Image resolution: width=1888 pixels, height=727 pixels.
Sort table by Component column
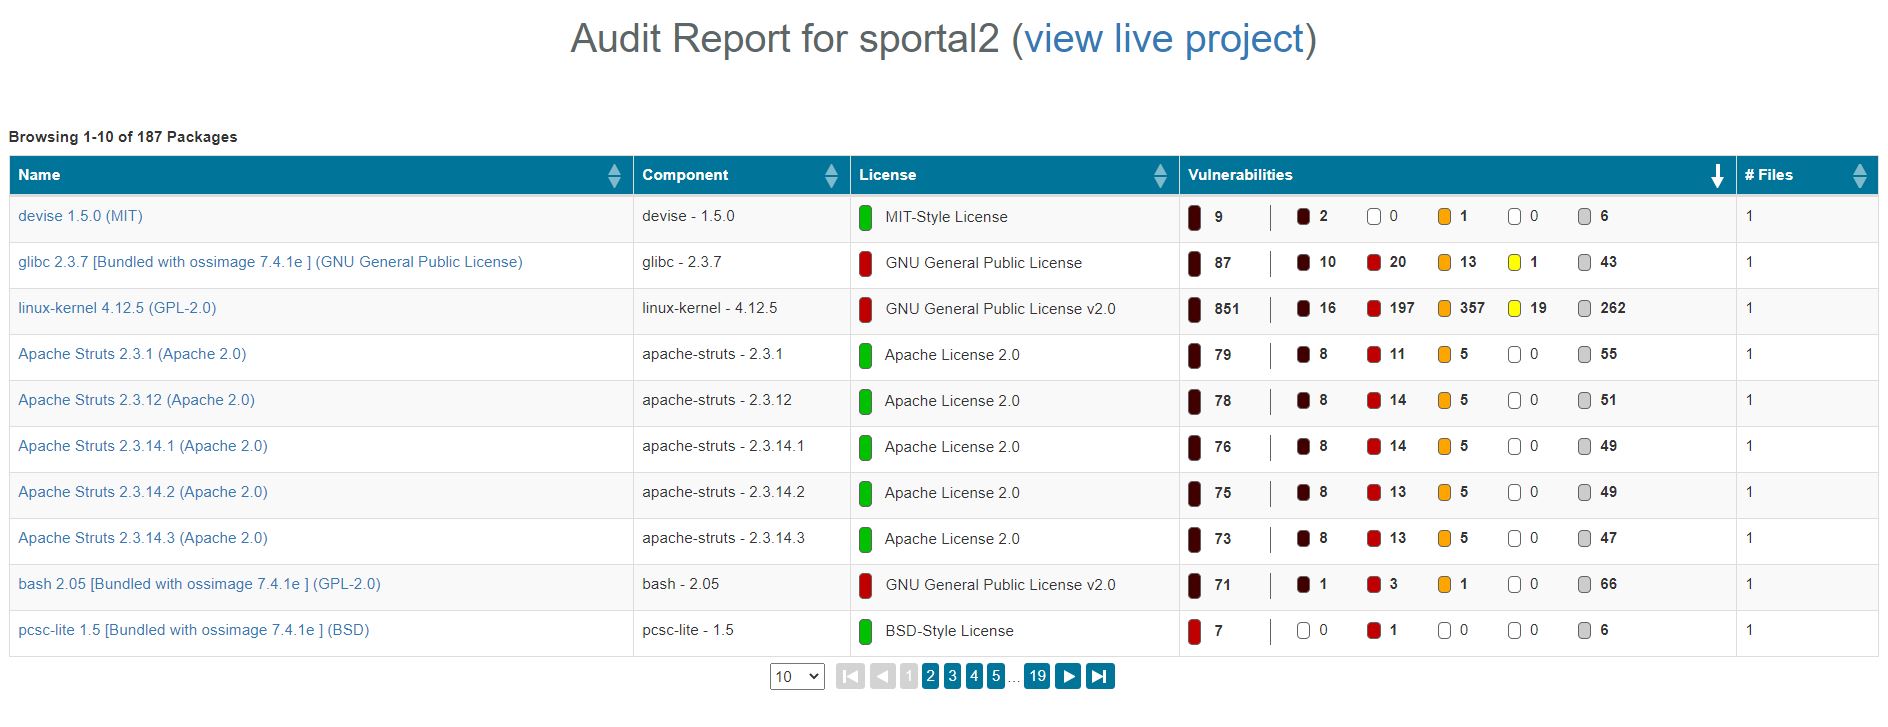tap(831, 176)
